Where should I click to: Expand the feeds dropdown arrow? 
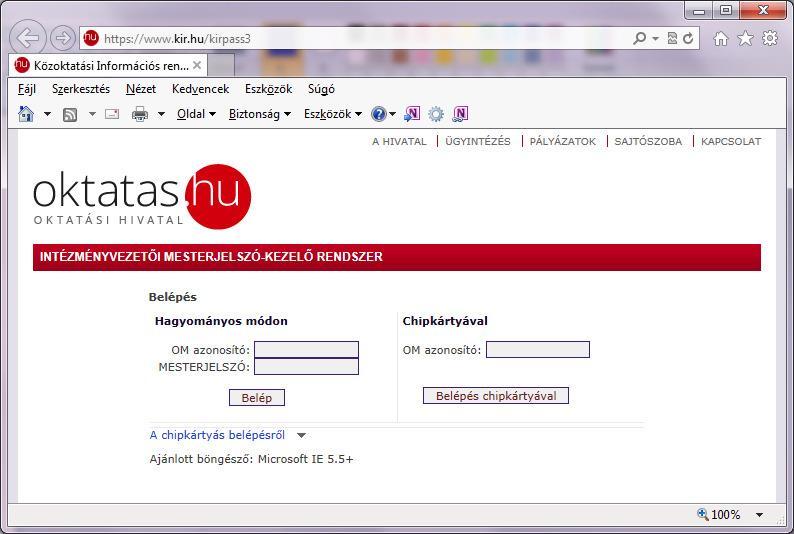[x=92, y=114]
